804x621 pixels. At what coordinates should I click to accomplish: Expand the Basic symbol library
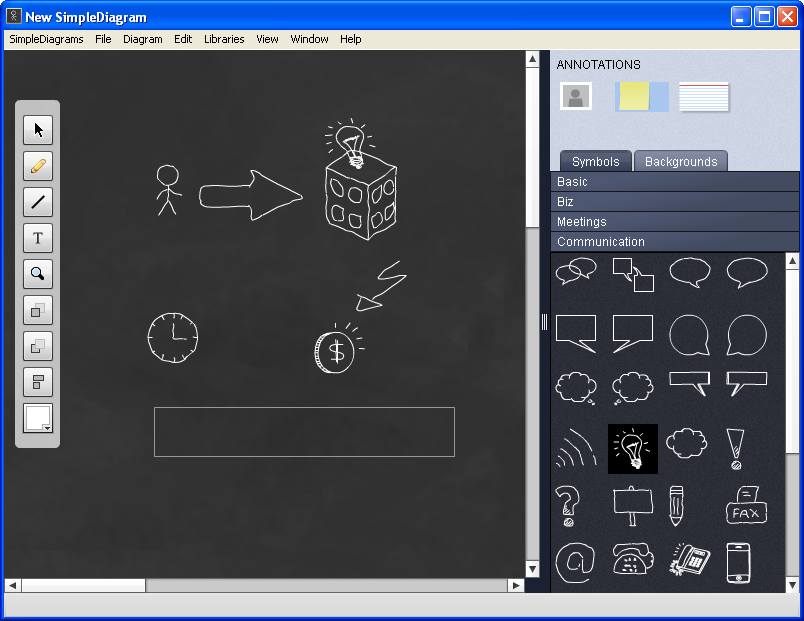point(675,182)
